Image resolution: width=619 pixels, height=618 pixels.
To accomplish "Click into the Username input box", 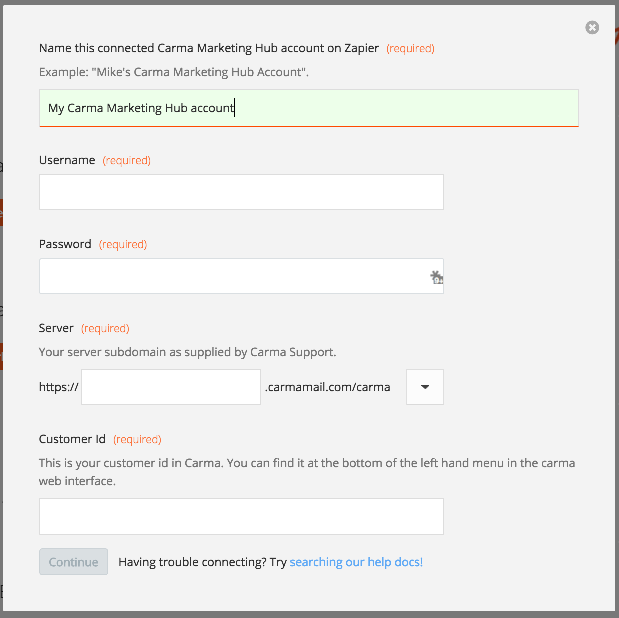I will (241, 192).
